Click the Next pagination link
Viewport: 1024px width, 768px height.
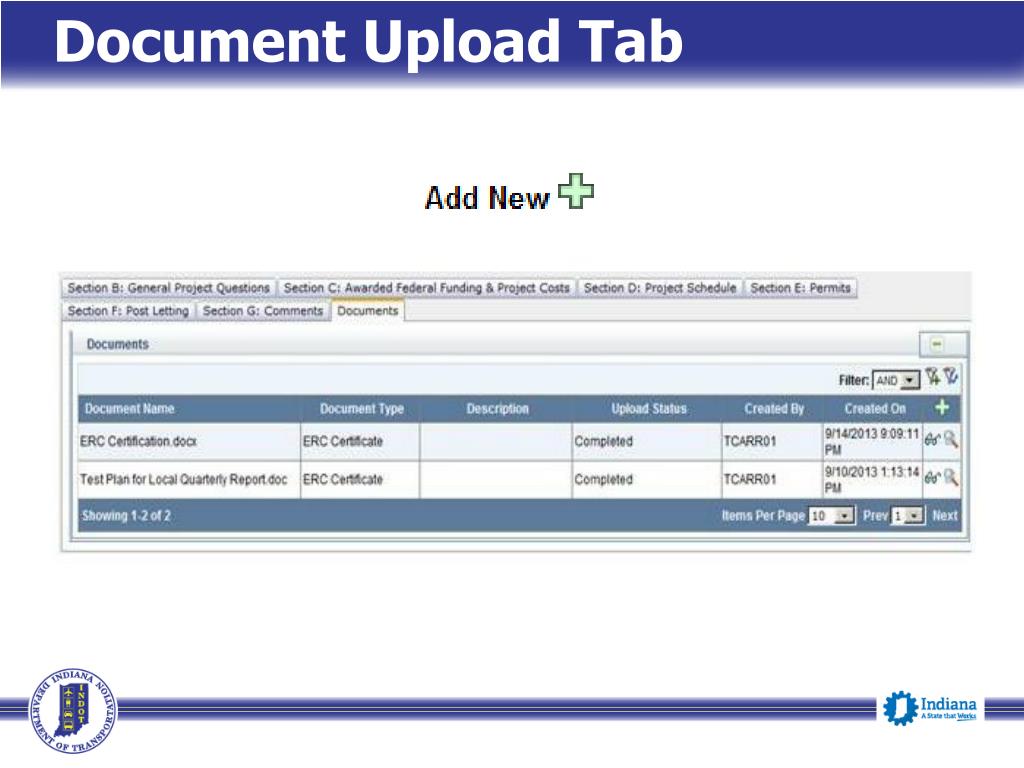[x=944, y=516]
